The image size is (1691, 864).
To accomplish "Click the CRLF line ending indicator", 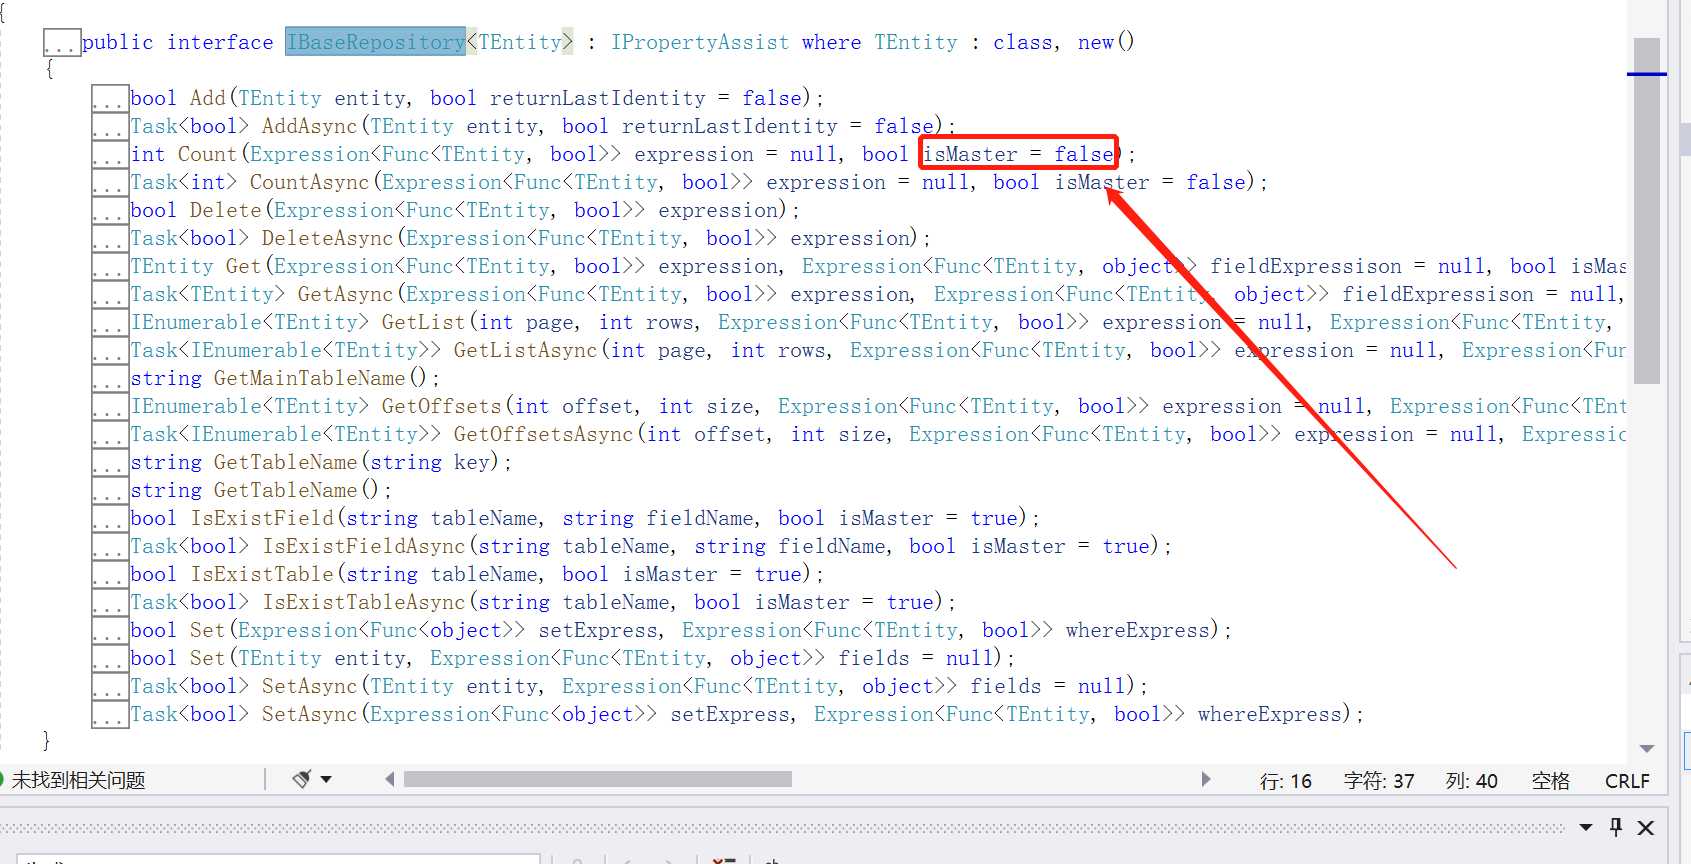I will click(x=1627, y=781).
